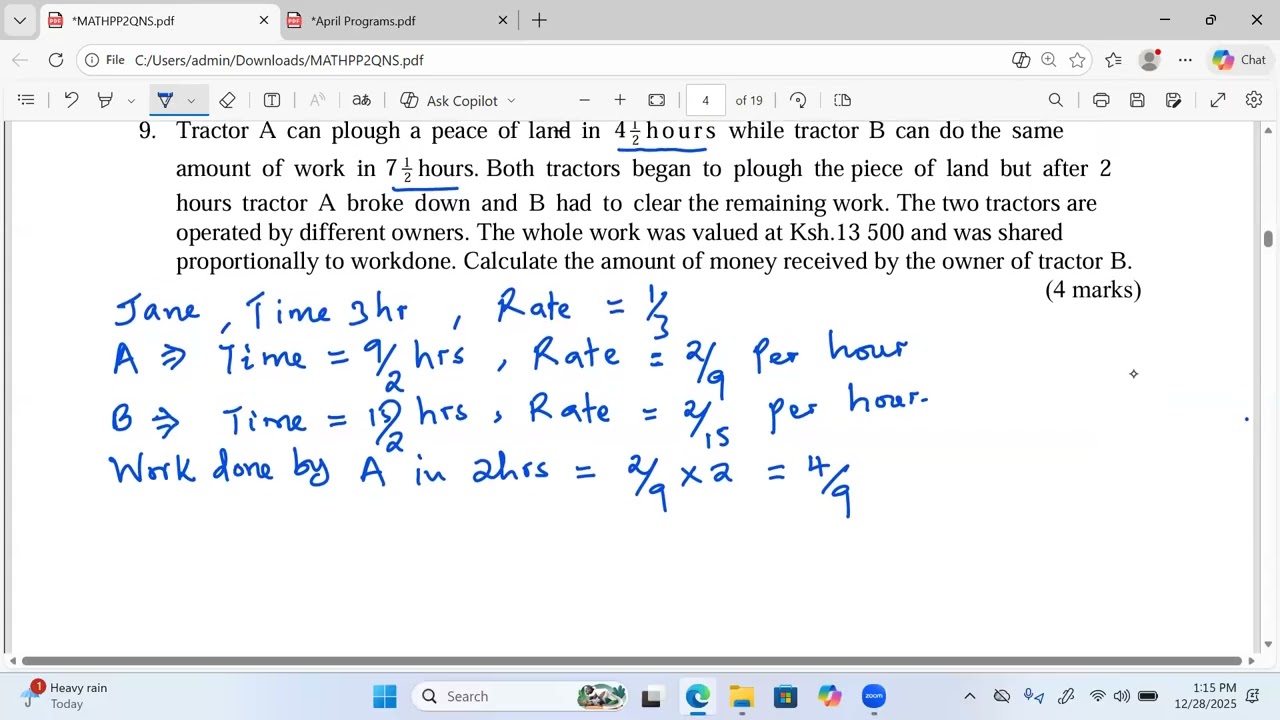
Task: Undo the last ink stroke
Action: 71,100
